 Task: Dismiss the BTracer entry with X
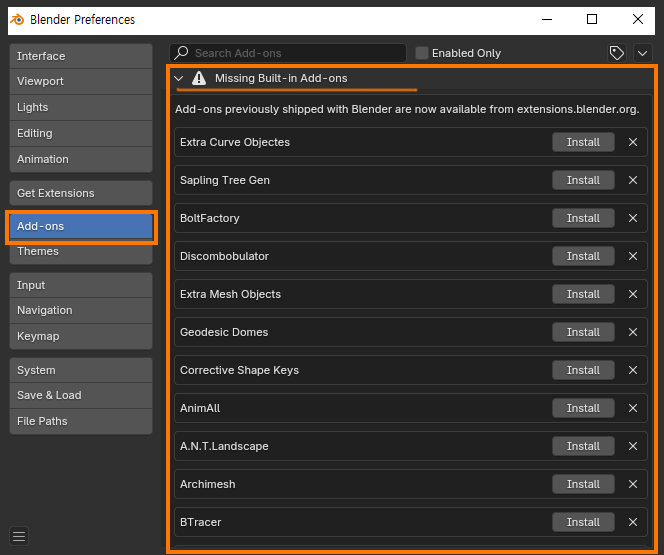tap(633, 522)
